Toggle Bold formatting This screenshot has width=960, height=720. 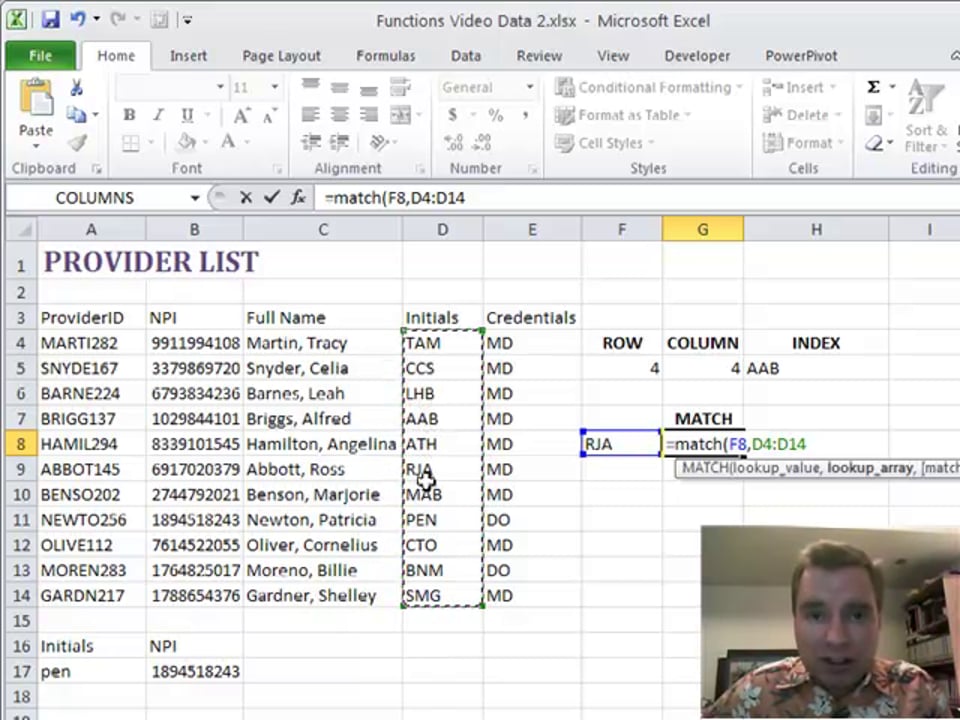pyautogui.click(x=129, y=115)
